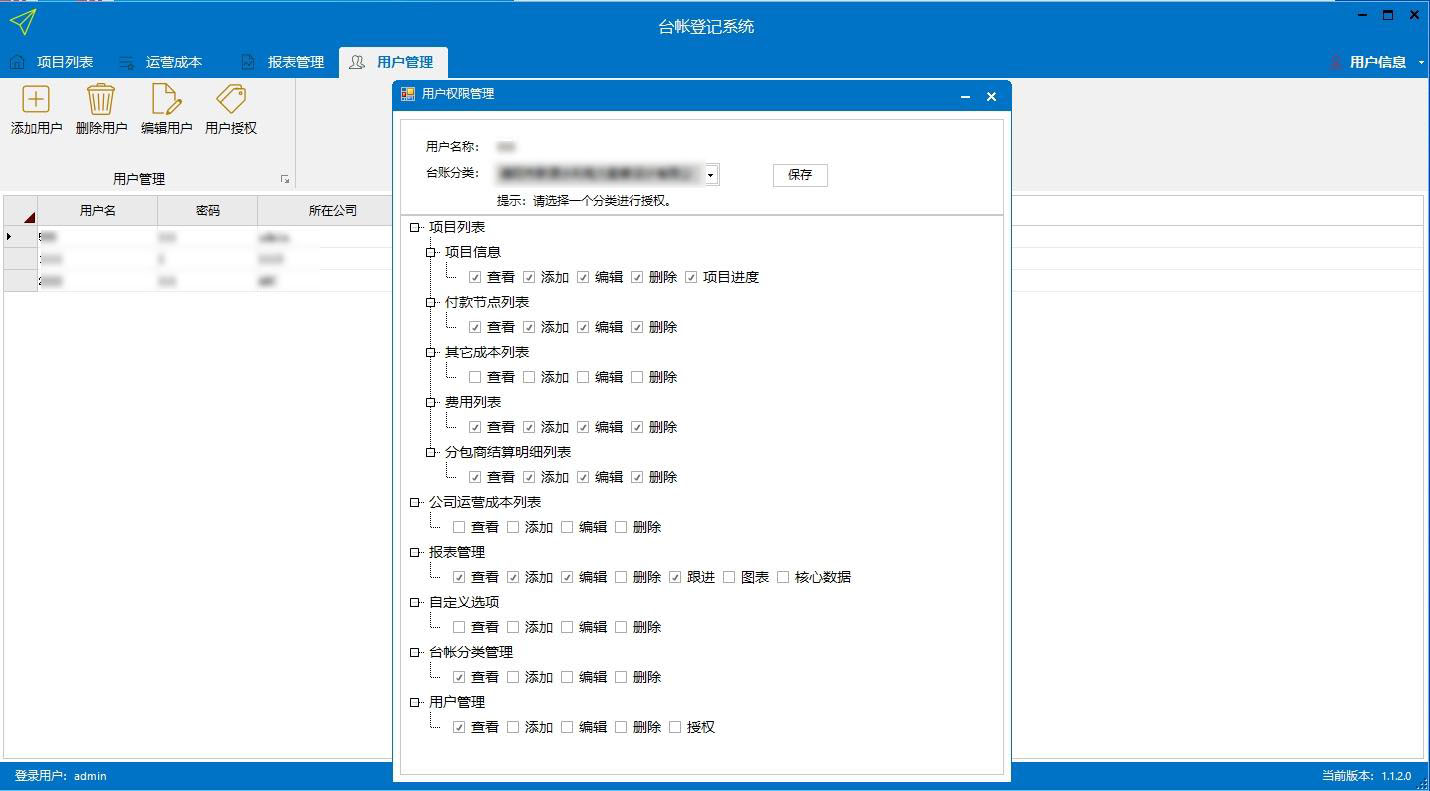Check 编辑 under 台帐分类管理
The width and height of the screenshot is (1430, 791).
pos(567,677)
